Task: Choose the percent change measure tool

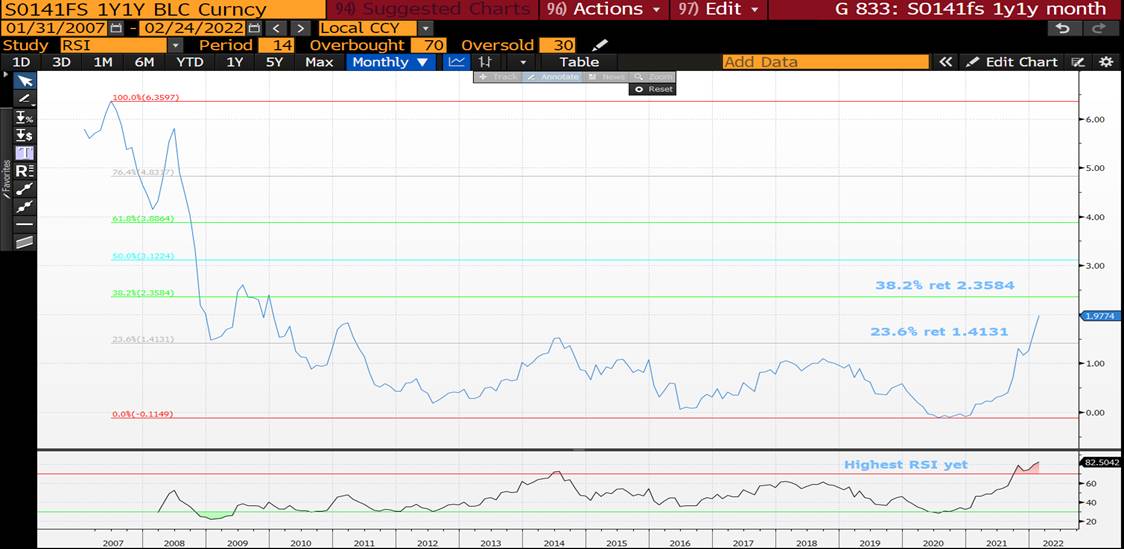Action: click(x=25, y=117)
